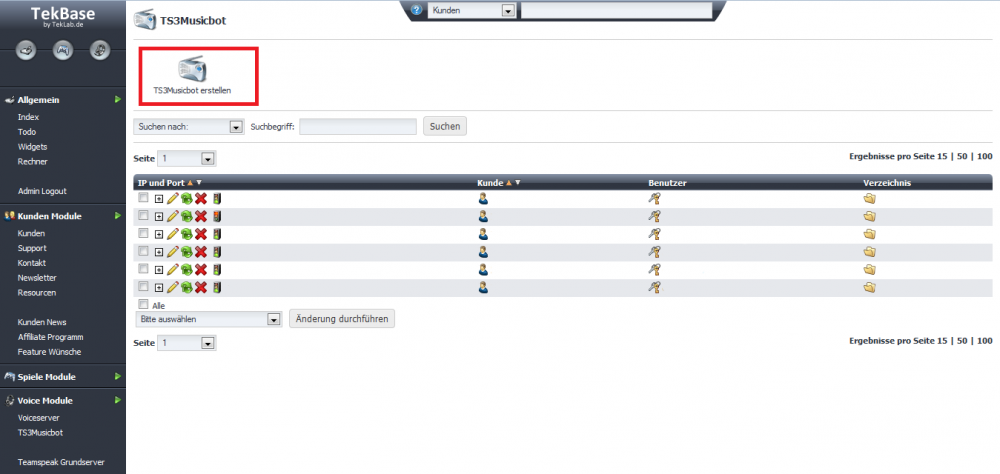Open the upper Seite page dropdown
The height and width of the screenshot is (474, 1000).
187,158
